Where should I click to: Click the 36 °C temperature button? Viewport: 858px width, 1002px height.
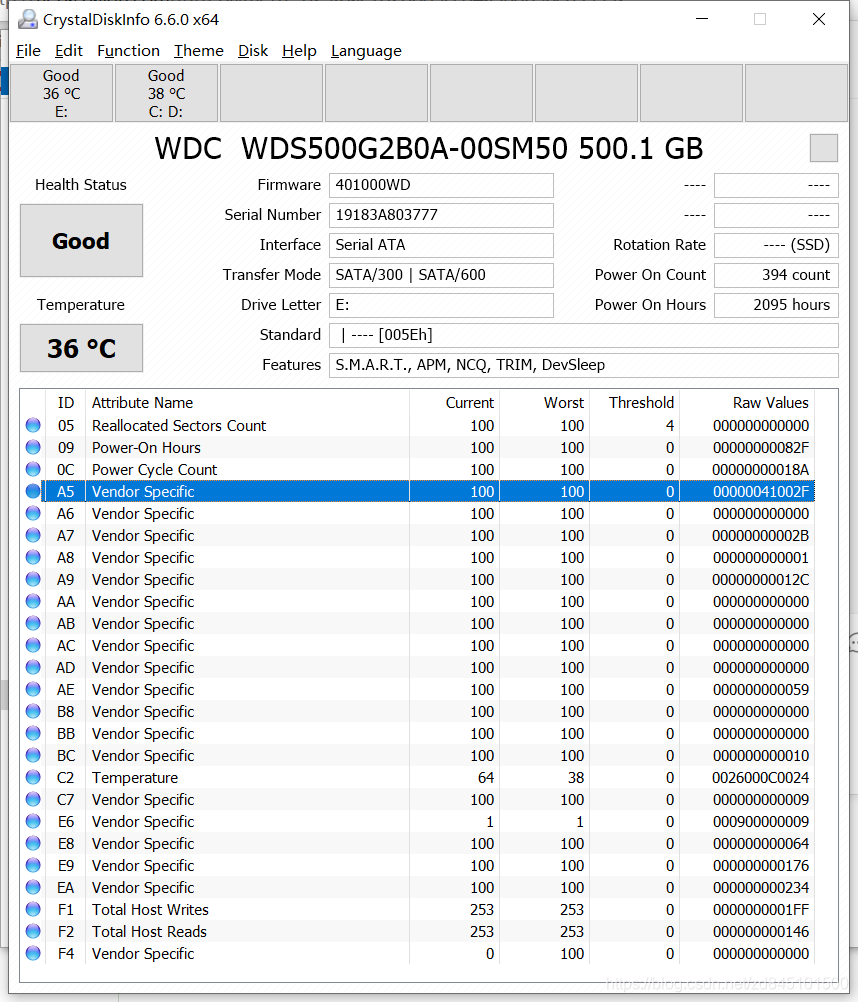pyautogui.click(x=81, y=348)
